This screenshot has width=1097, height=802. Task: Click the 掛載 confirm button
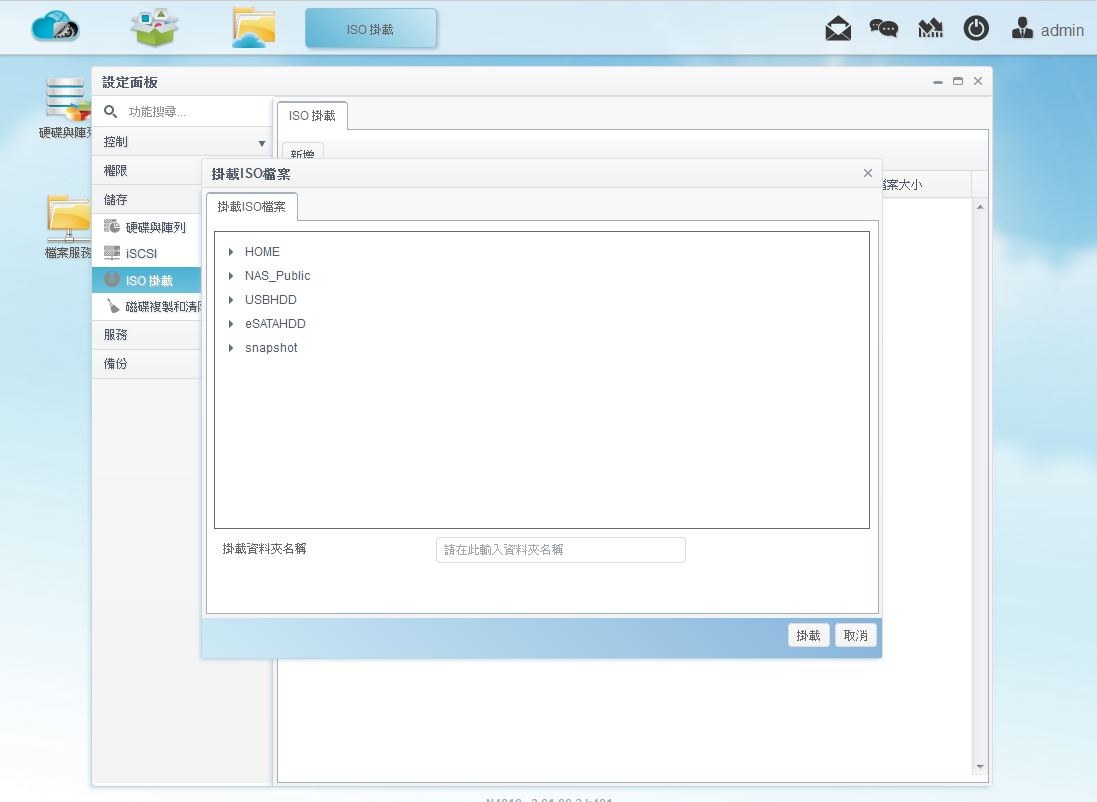click(808, 635)
